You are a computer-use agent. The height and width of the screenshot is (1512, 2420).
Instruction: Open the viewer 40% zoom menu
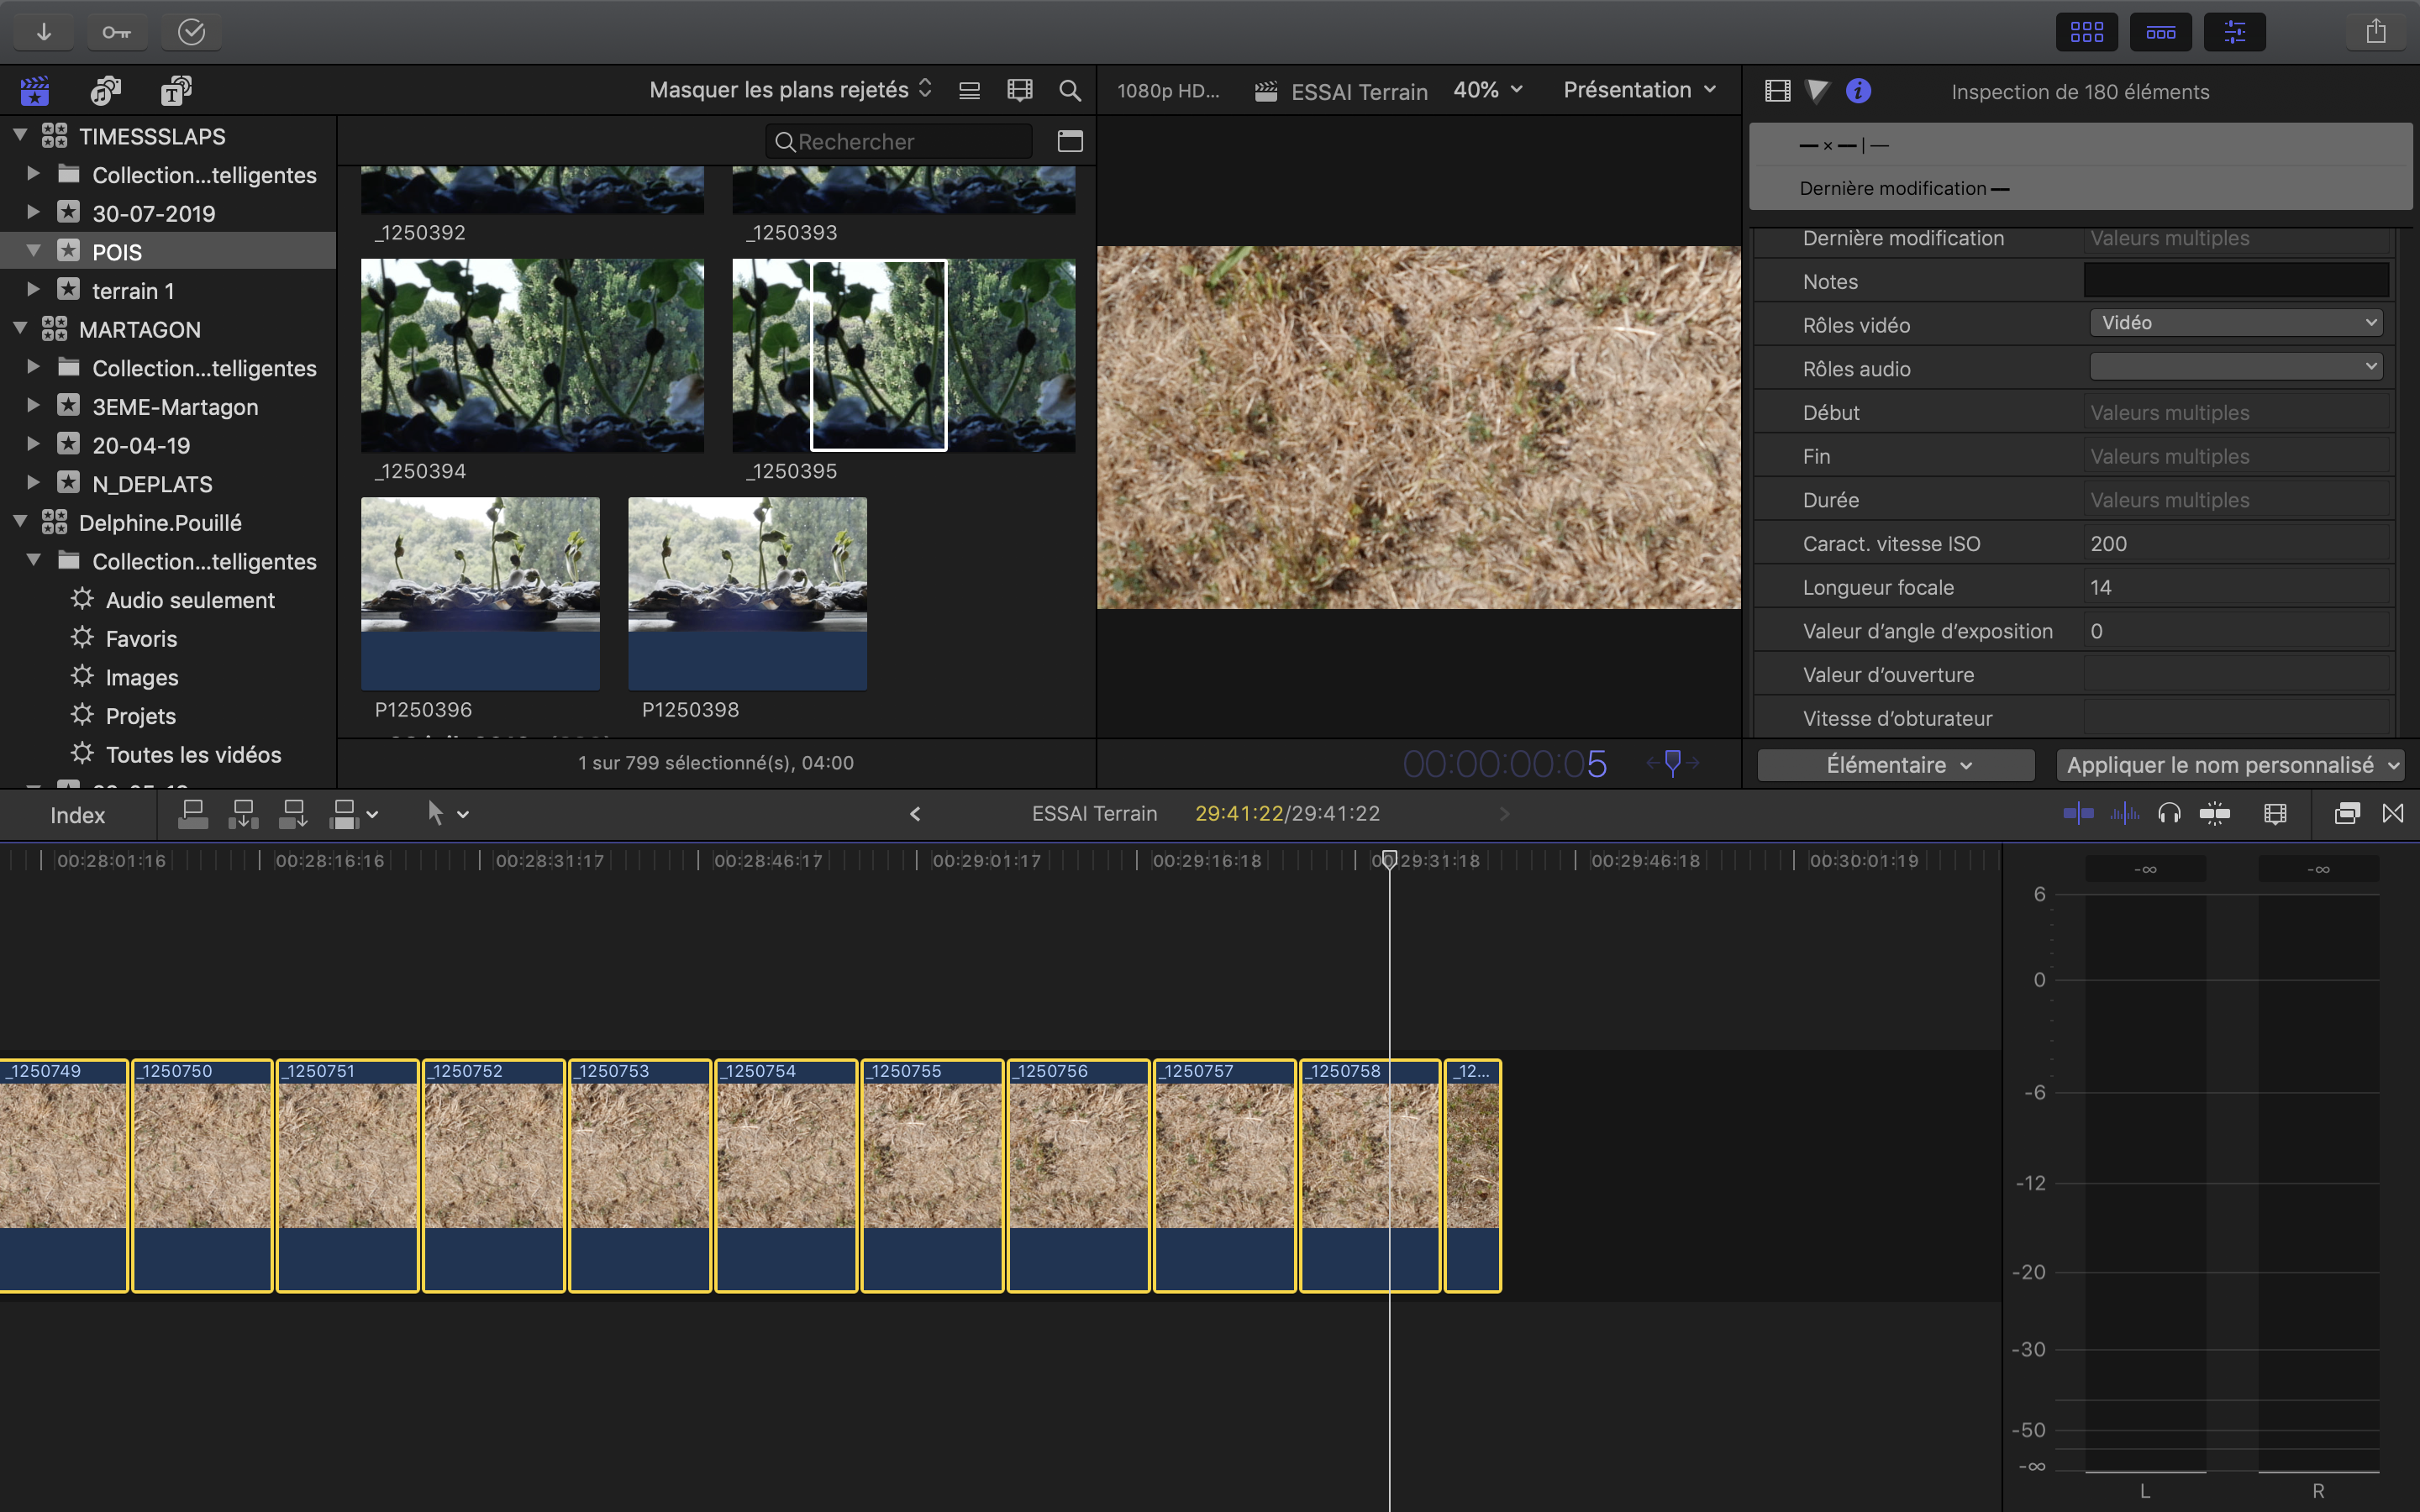click(1487, 90)
